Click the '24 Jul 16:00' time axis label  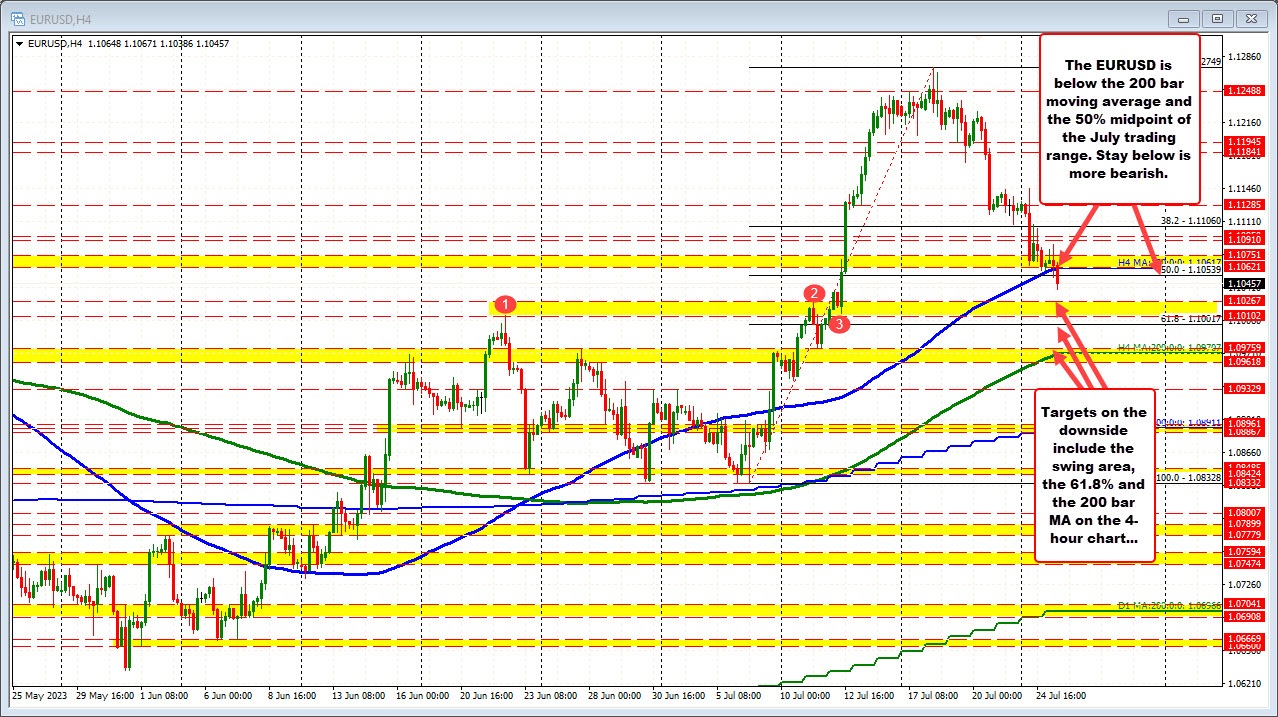click(x=1061, y=695)
